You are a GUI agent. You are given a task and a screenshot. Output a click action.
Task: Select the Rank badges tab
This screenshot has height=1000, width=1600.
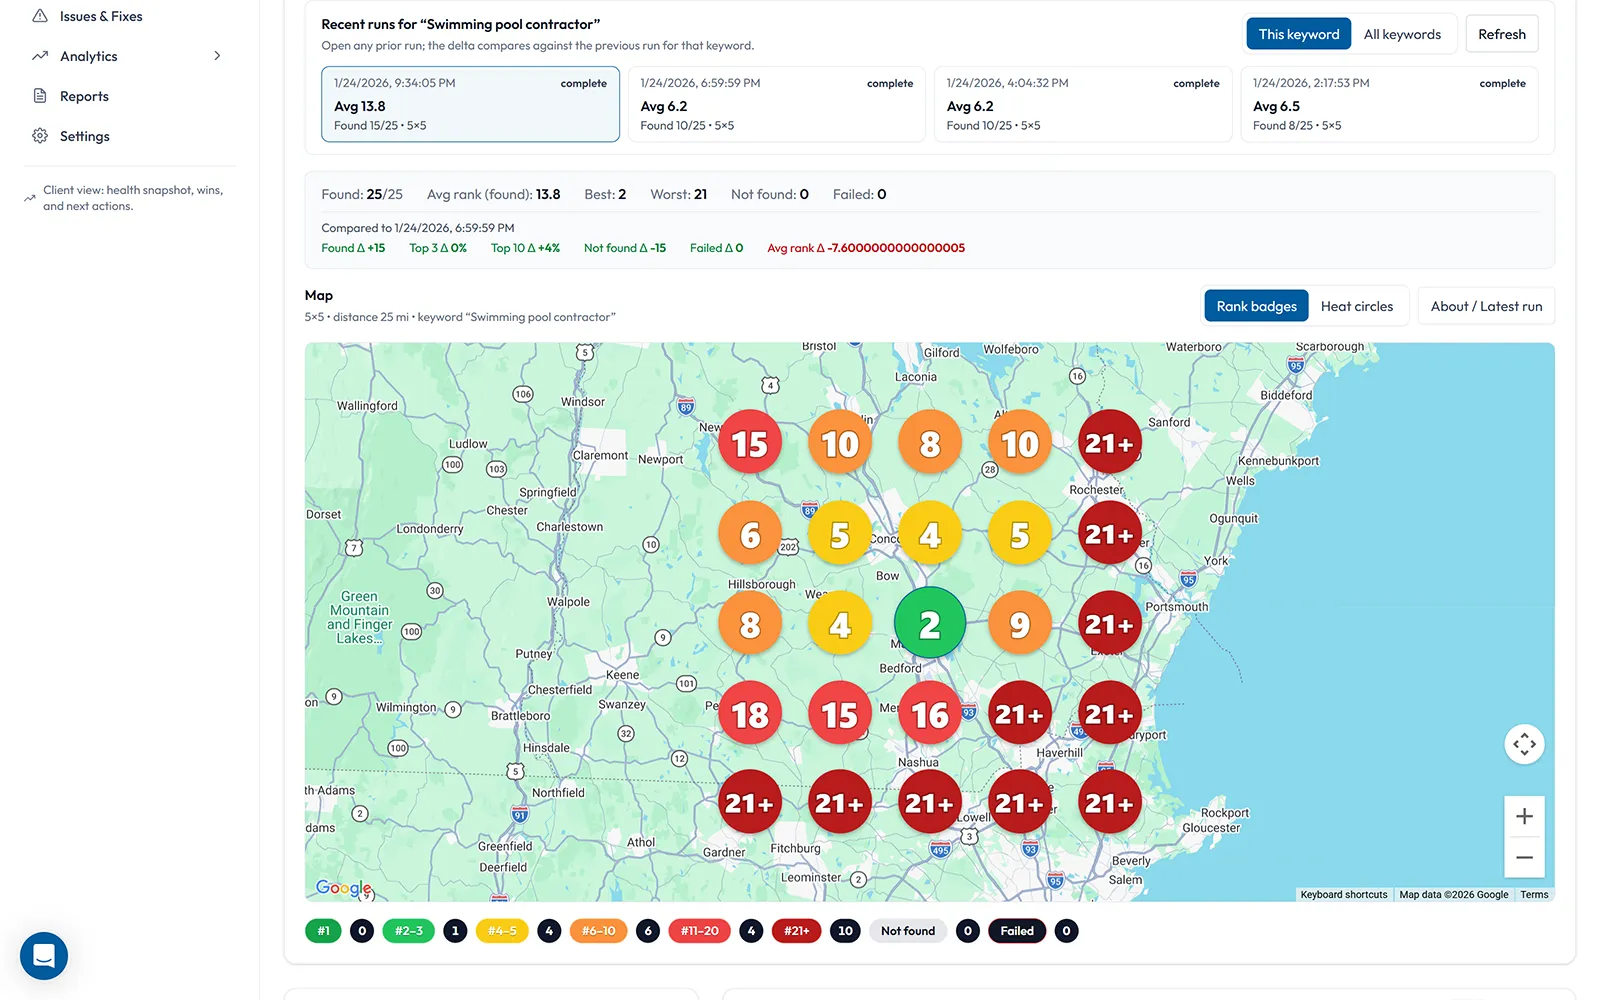click(x=1256, y=306)
